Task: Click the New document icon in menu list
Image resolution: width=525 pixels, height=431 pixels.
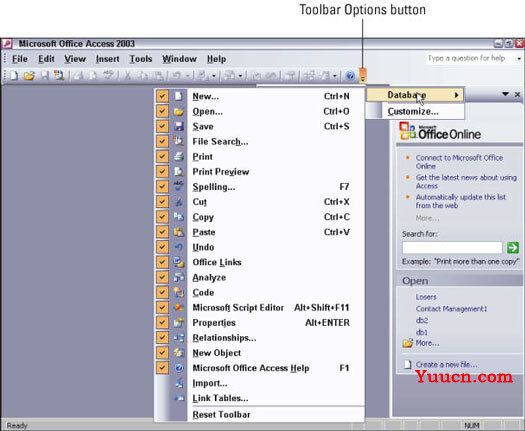Action: 179,96
